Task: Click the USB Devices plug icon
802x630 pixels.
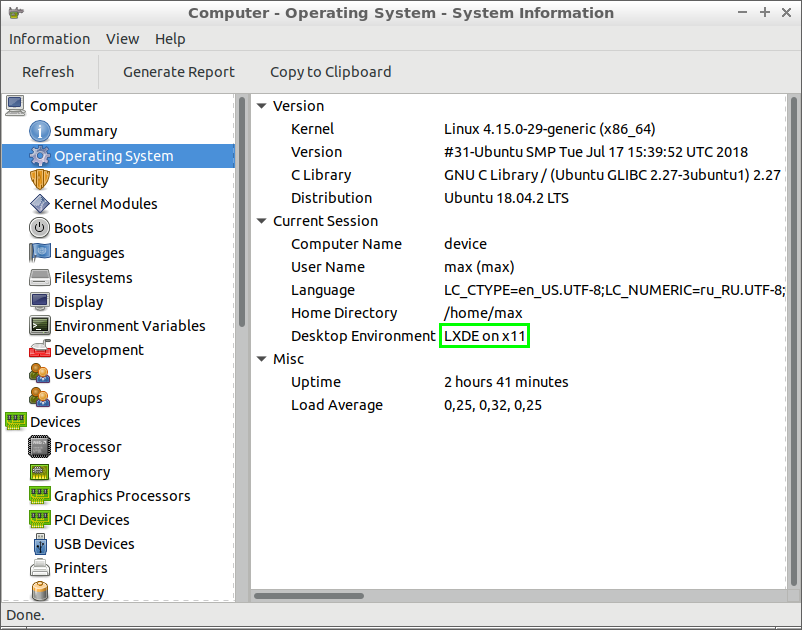Action: tap(40, 544)
